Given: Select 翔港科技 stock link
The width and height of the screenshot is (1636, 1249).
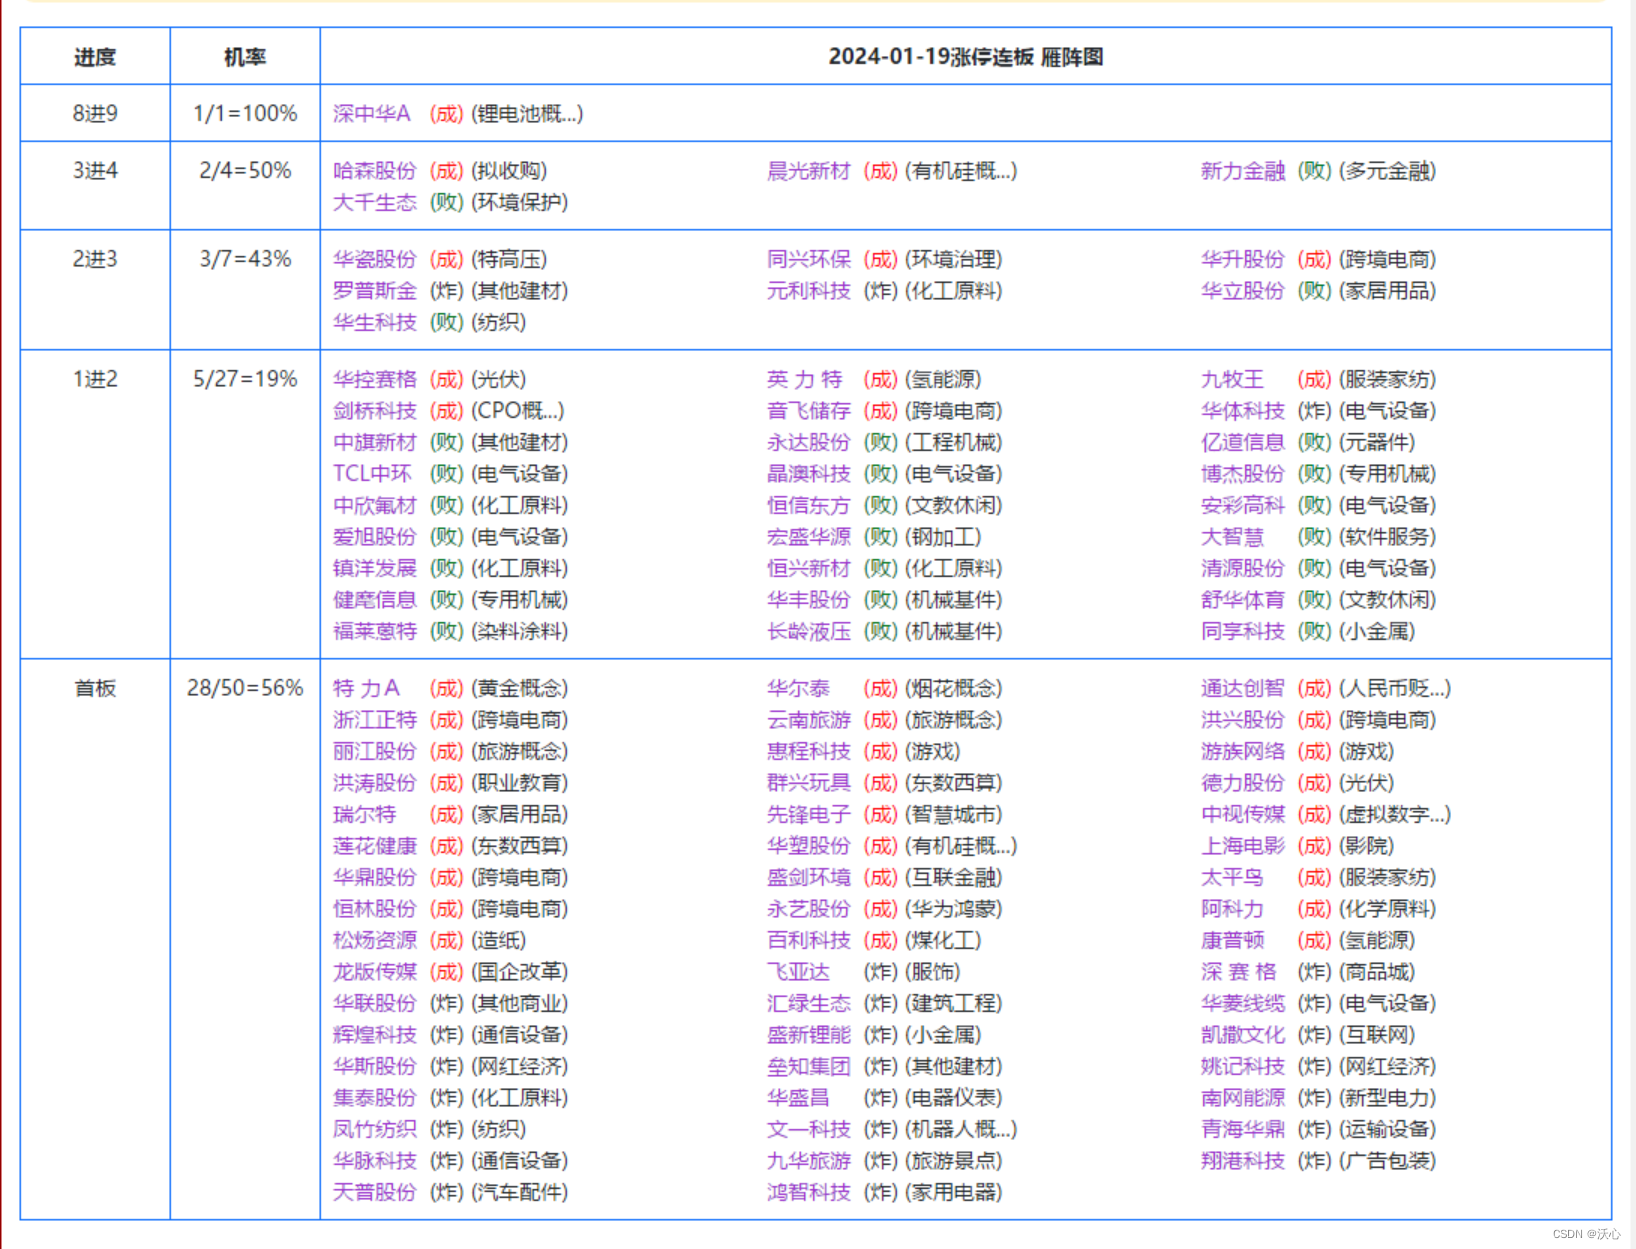Looking at the screenshot, I should [x=1242, y=1161].
